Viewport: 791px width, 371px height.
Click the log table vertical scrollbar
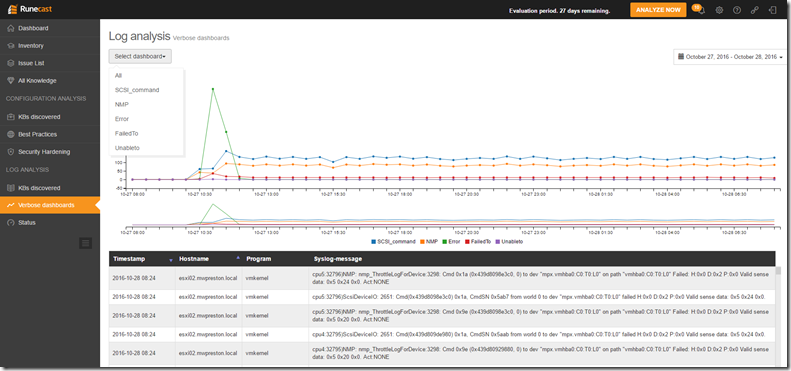778,315
